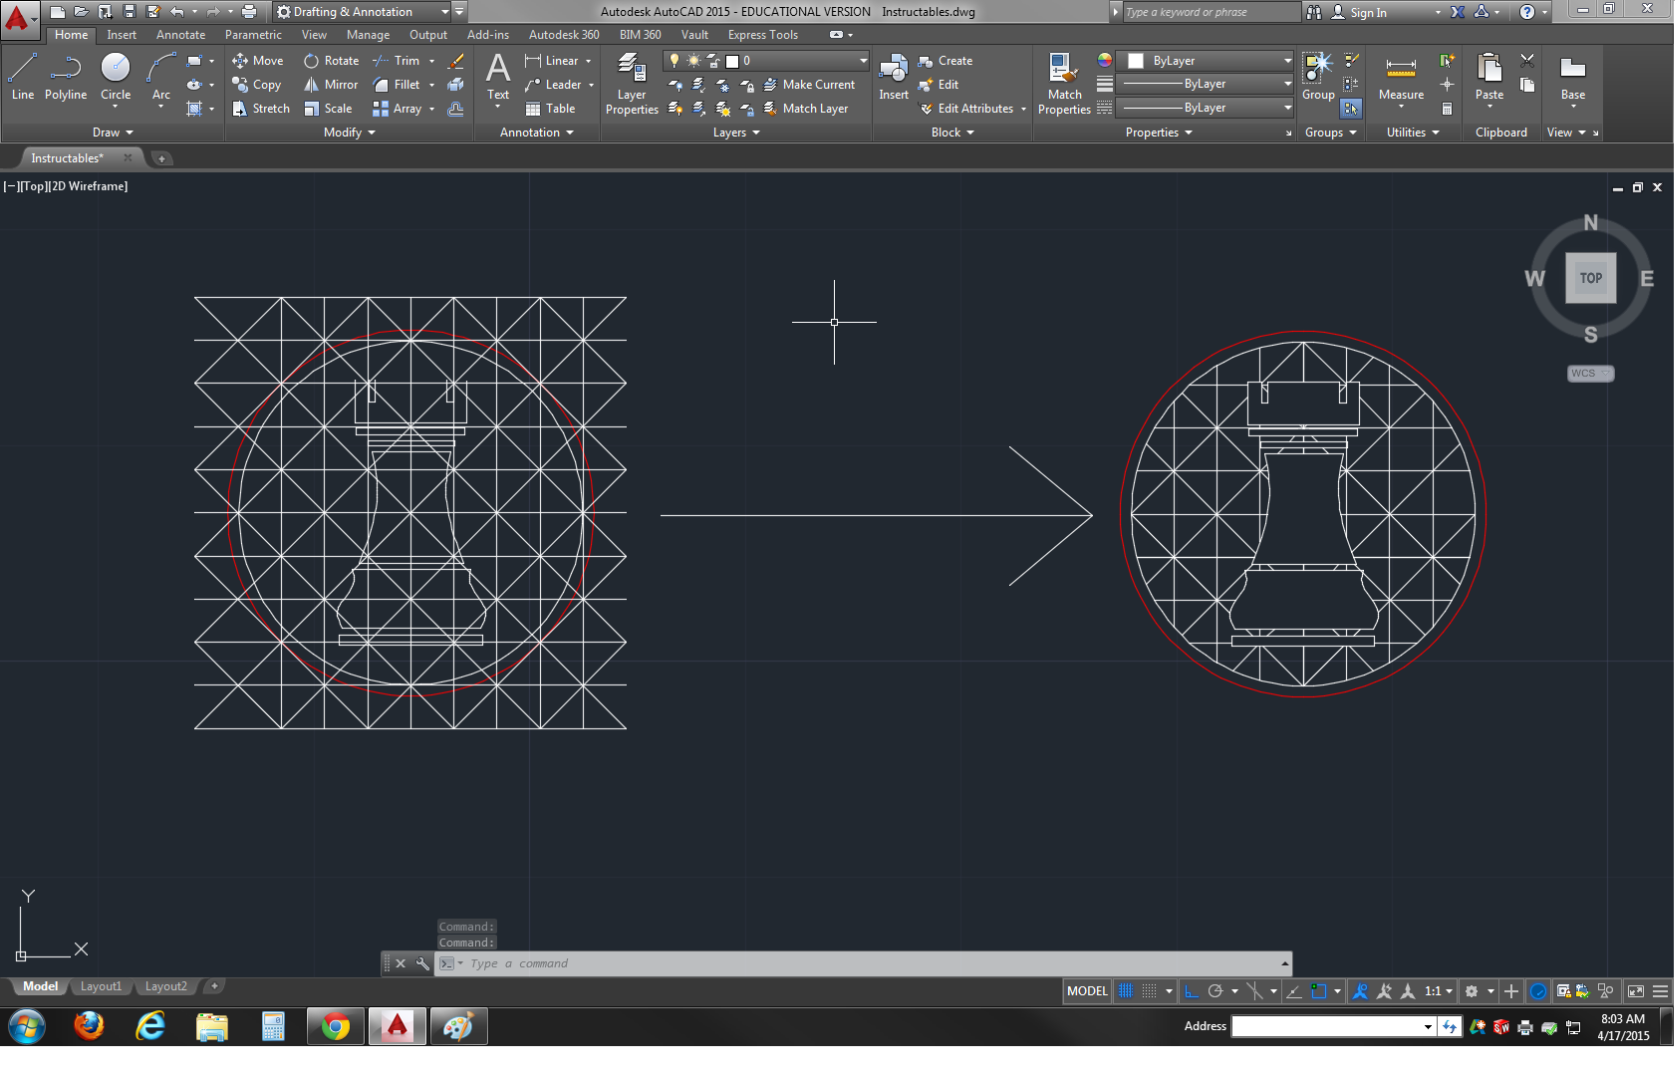Screen dimensions: 1677x1080
Task: Toggle ortho mode in status bar
Action: 1191,992
